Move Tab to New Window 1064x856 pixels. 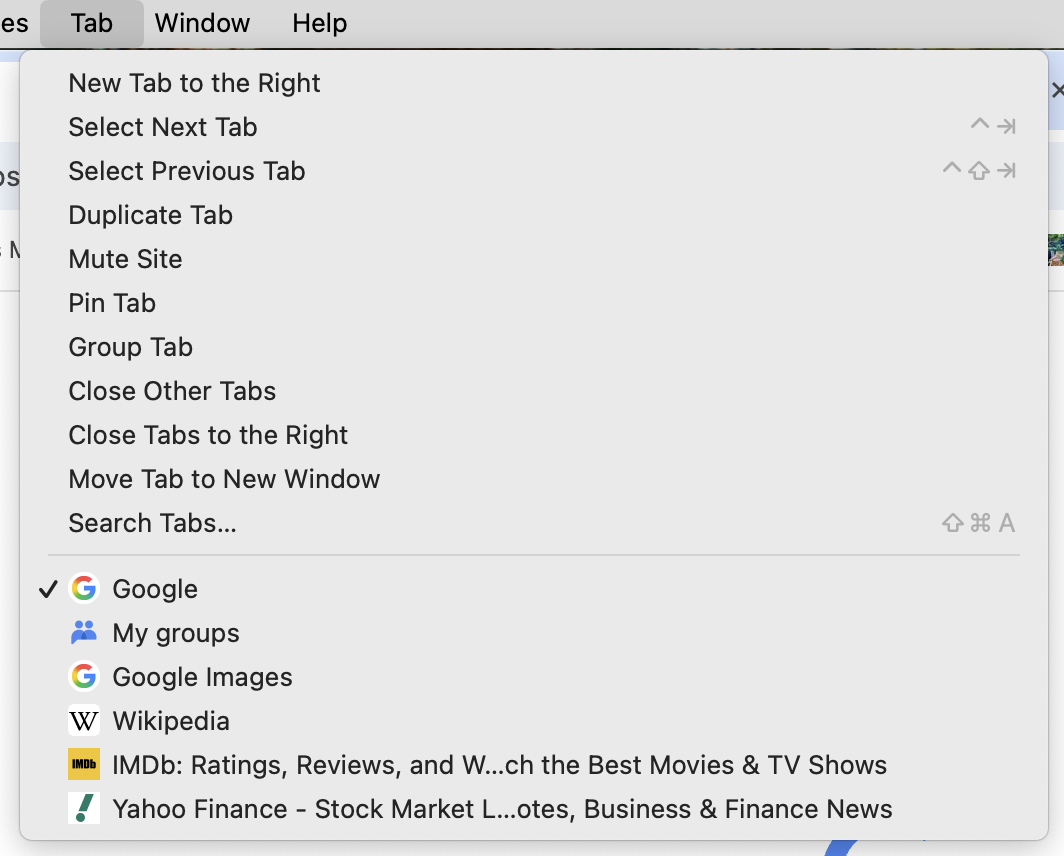pos(224,479)
